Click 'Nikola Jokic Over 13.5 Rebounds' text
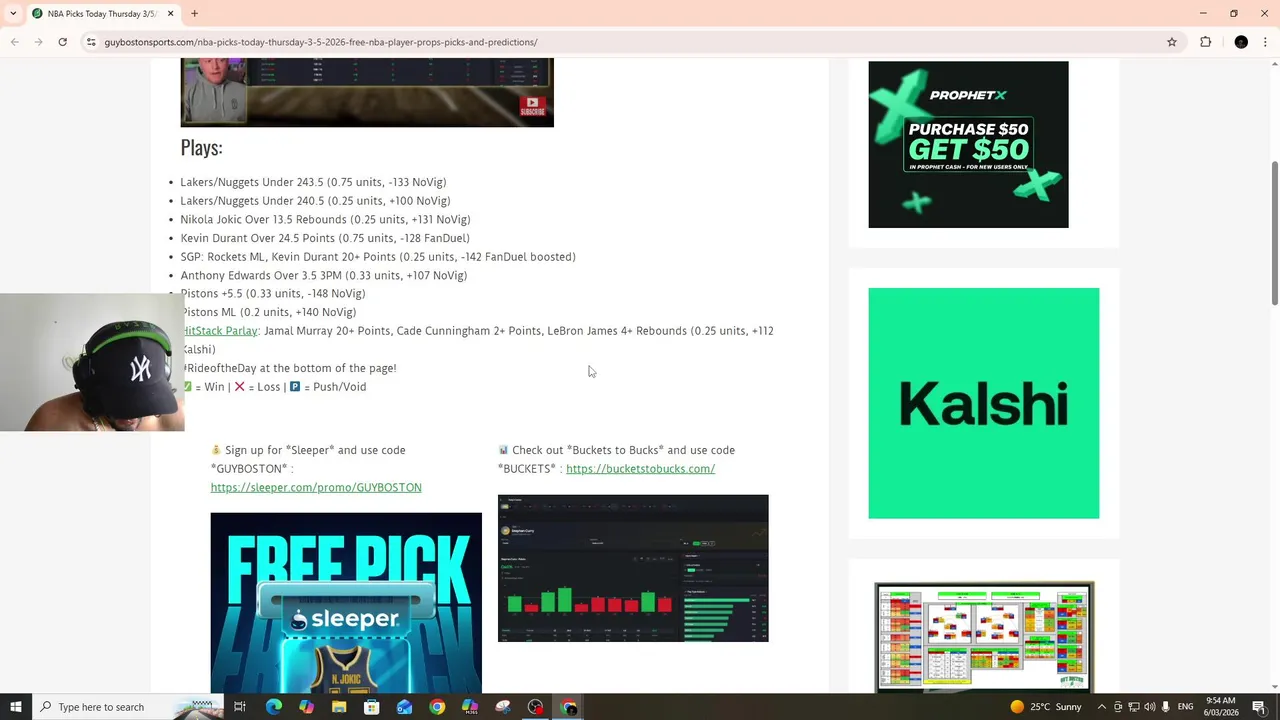This screenshot has height=720, width=1280. [325, 220]
